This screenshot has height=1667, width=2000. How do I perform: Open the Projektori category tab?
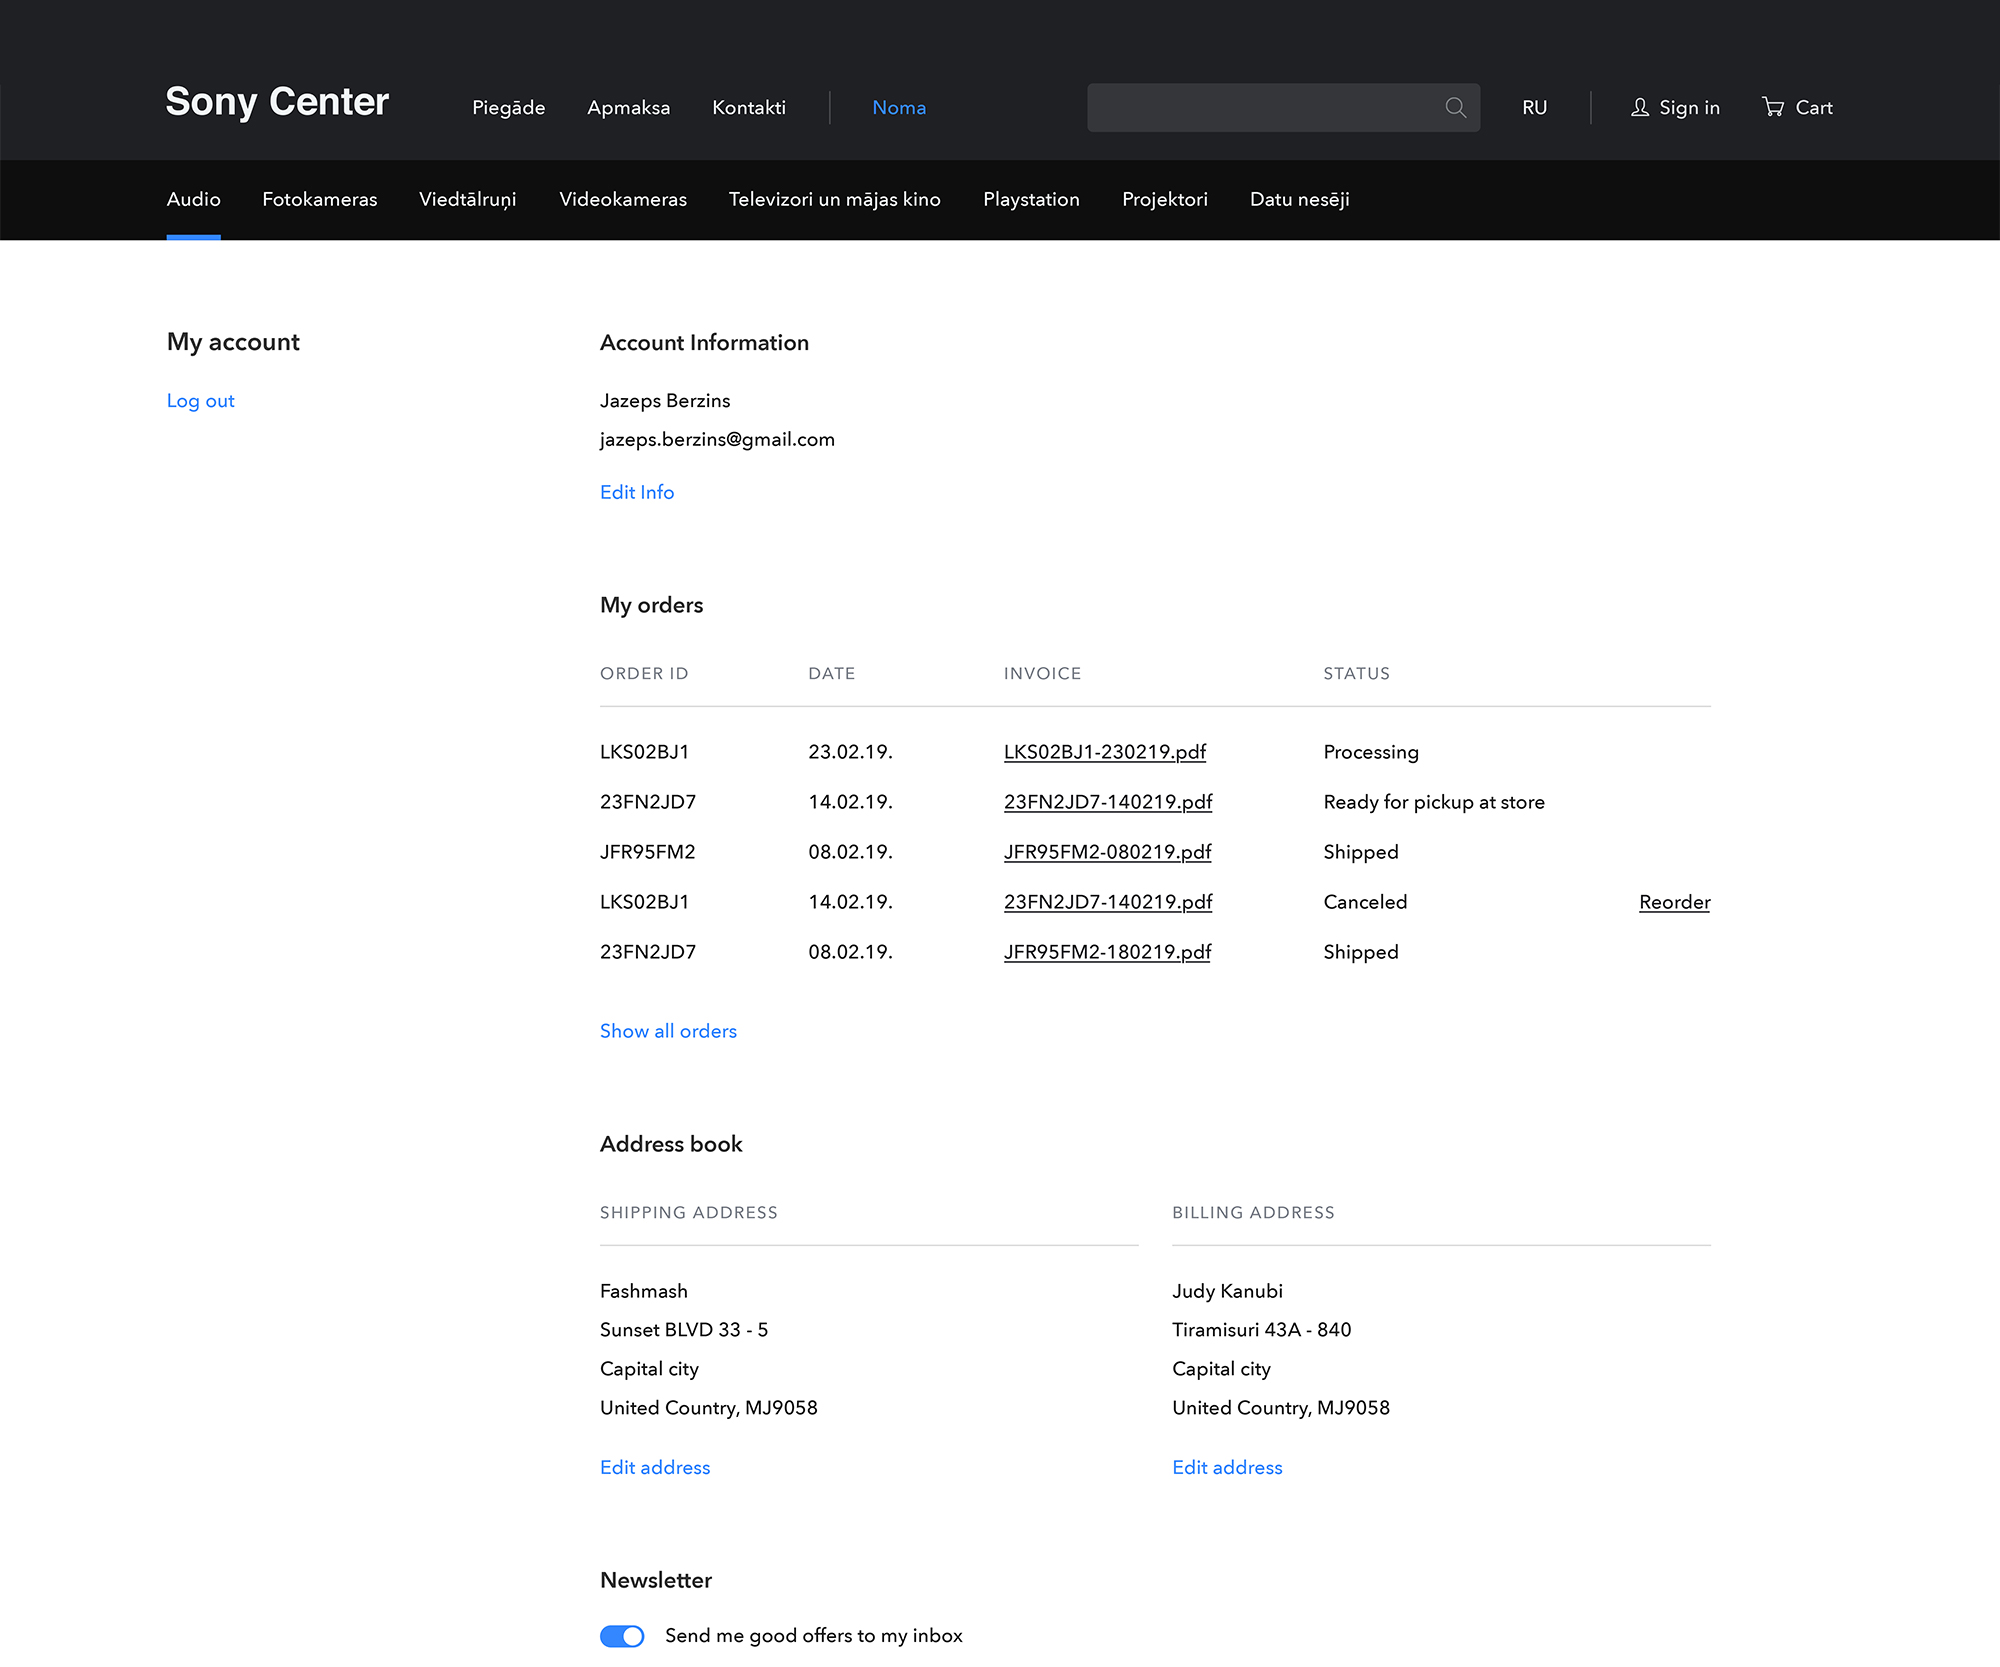pos(1165,199)
